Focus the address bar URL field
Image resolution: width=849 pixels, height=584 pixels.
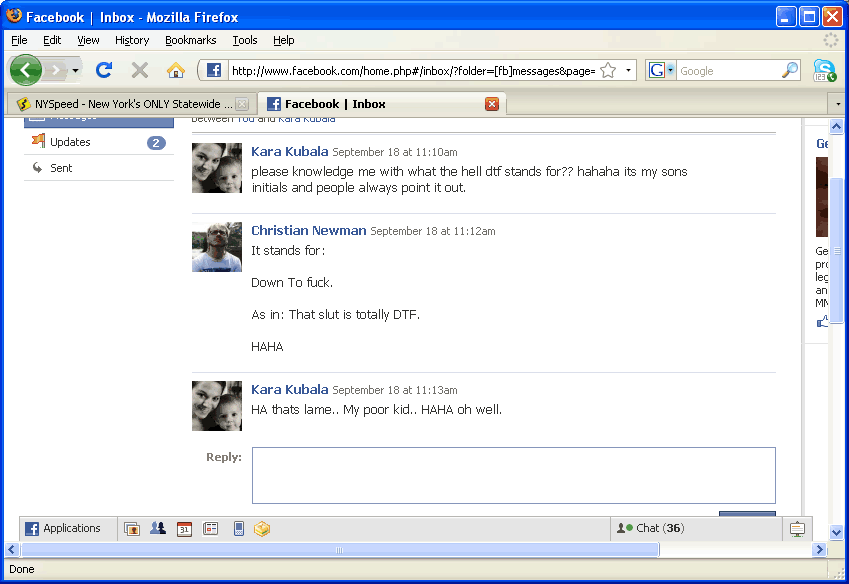click(414, 71)
